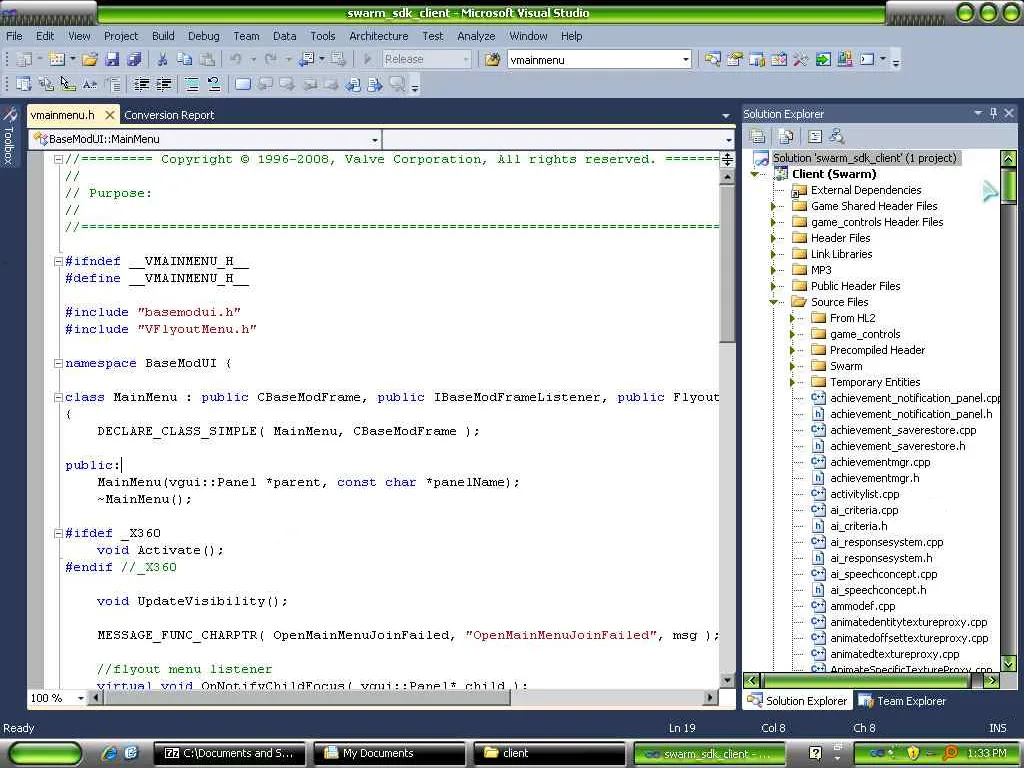Click the Internet Explorer quick launch icon
The image size is (1024, 768).
point(108,754)
